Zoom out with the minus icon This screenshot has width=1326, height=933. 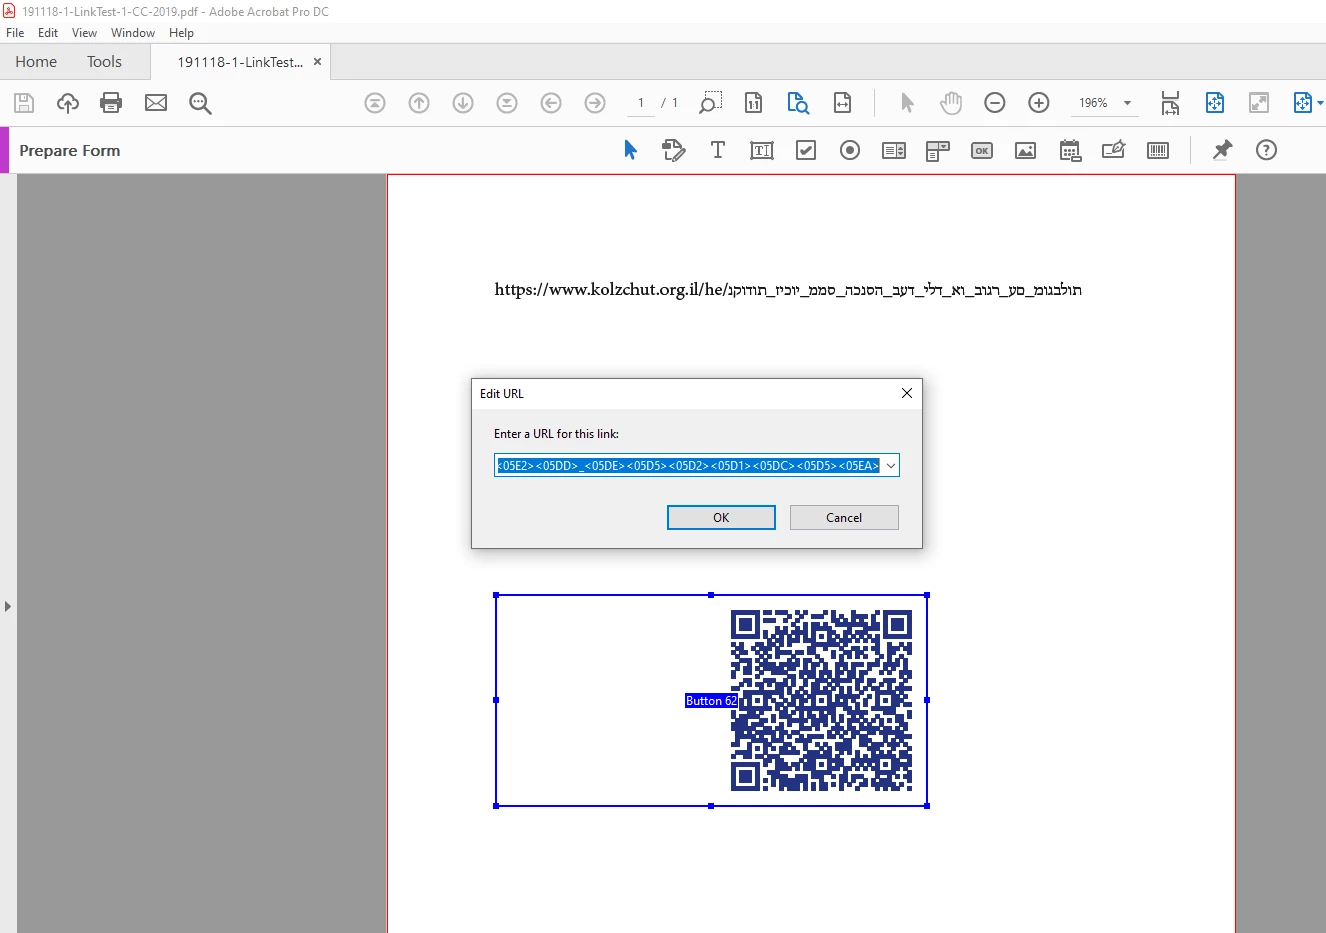tap(995, 103)
